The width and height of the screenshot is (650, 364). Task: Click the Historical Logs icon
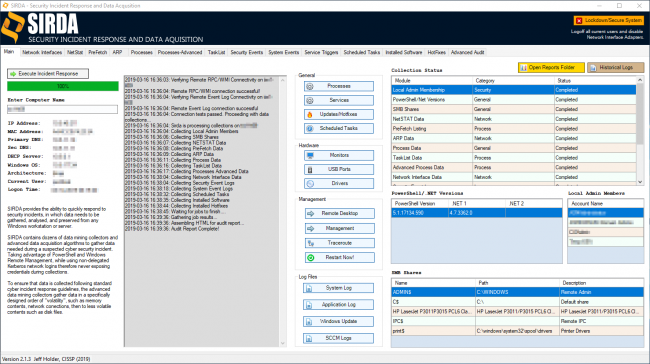[593, 68]
